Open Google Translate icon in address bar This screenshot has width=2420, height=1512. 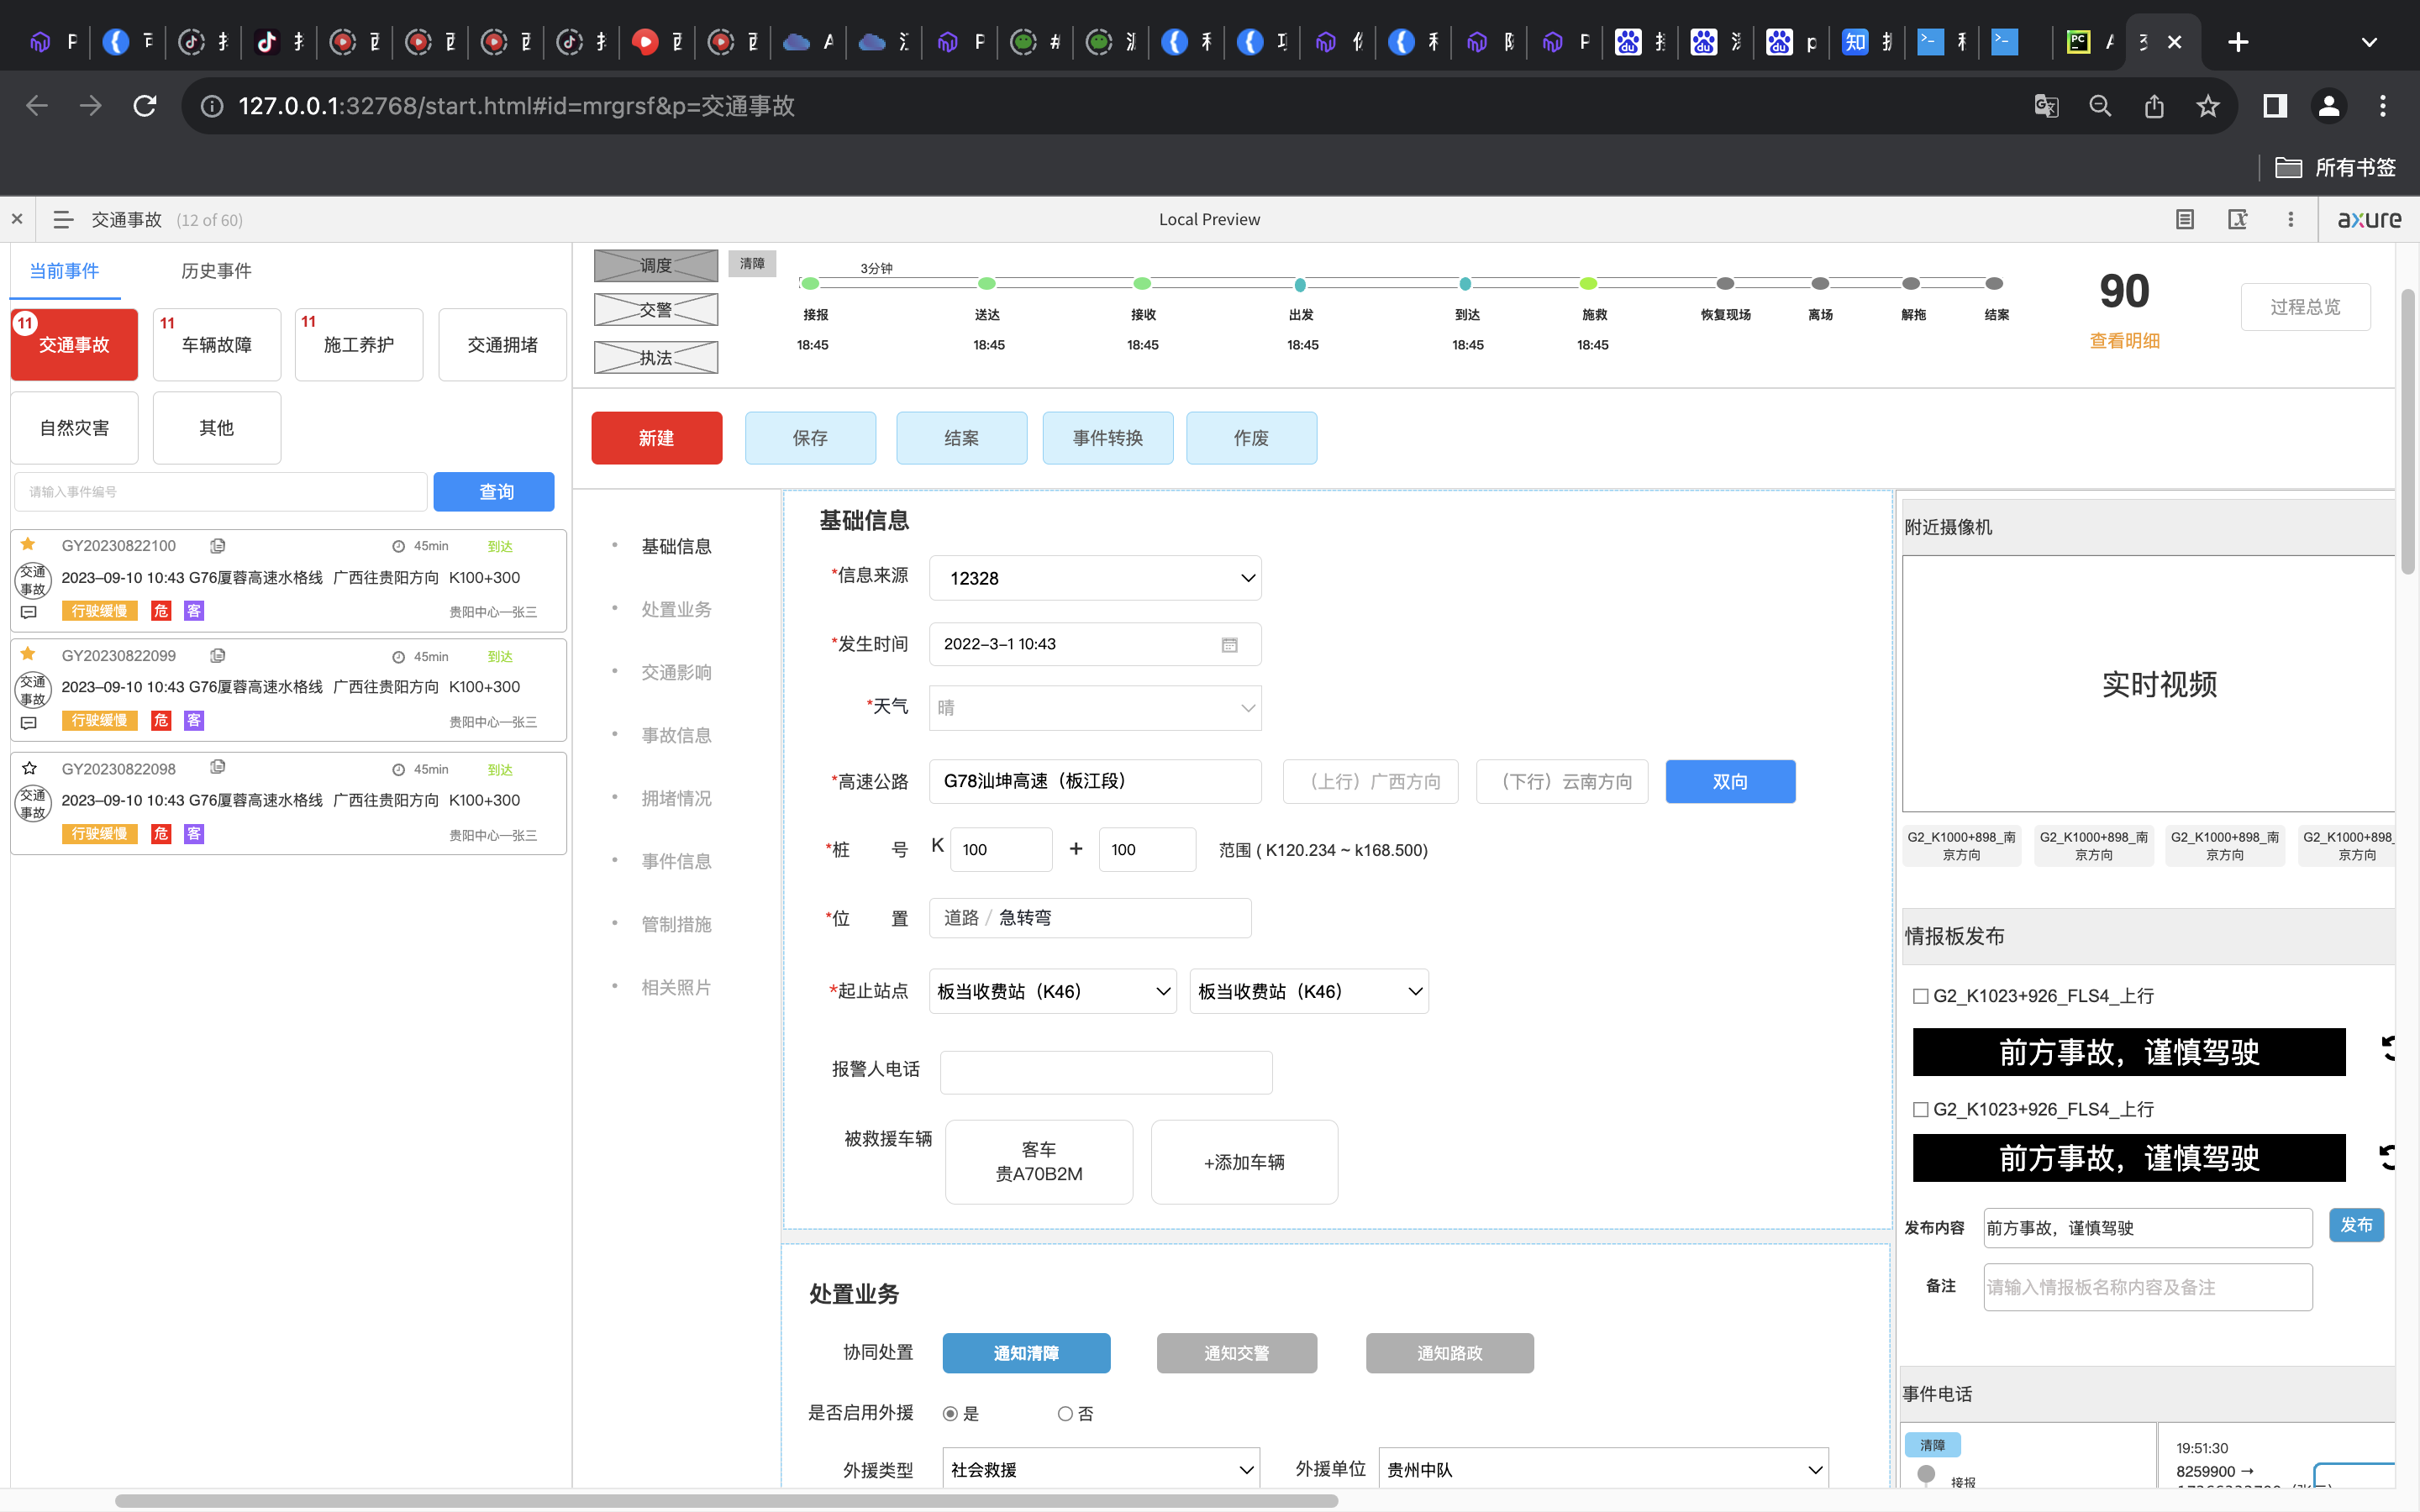click(x=2046, y=106)
